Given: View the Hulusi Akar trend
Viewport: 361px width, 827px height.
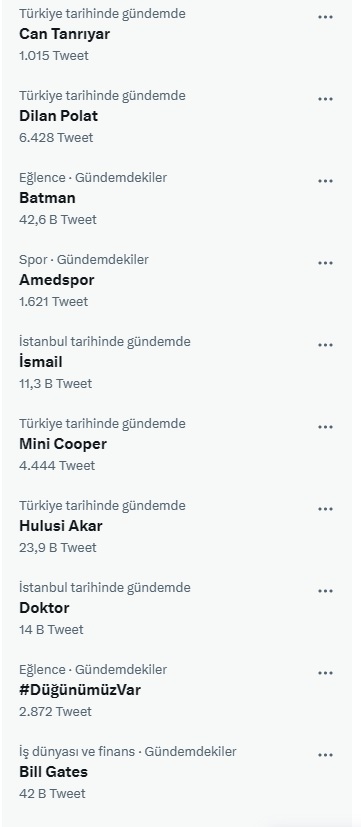Looking at the screenshot, I should click(61, 526).
